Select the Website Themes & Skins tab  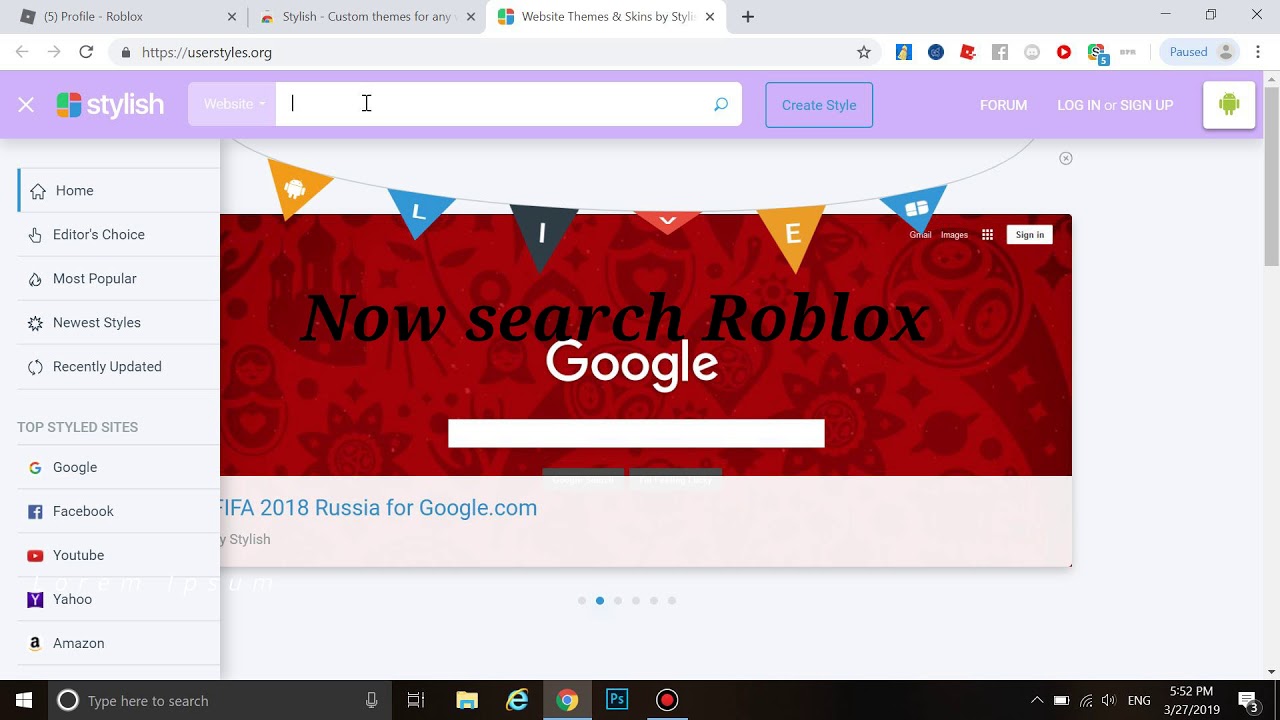608,17
